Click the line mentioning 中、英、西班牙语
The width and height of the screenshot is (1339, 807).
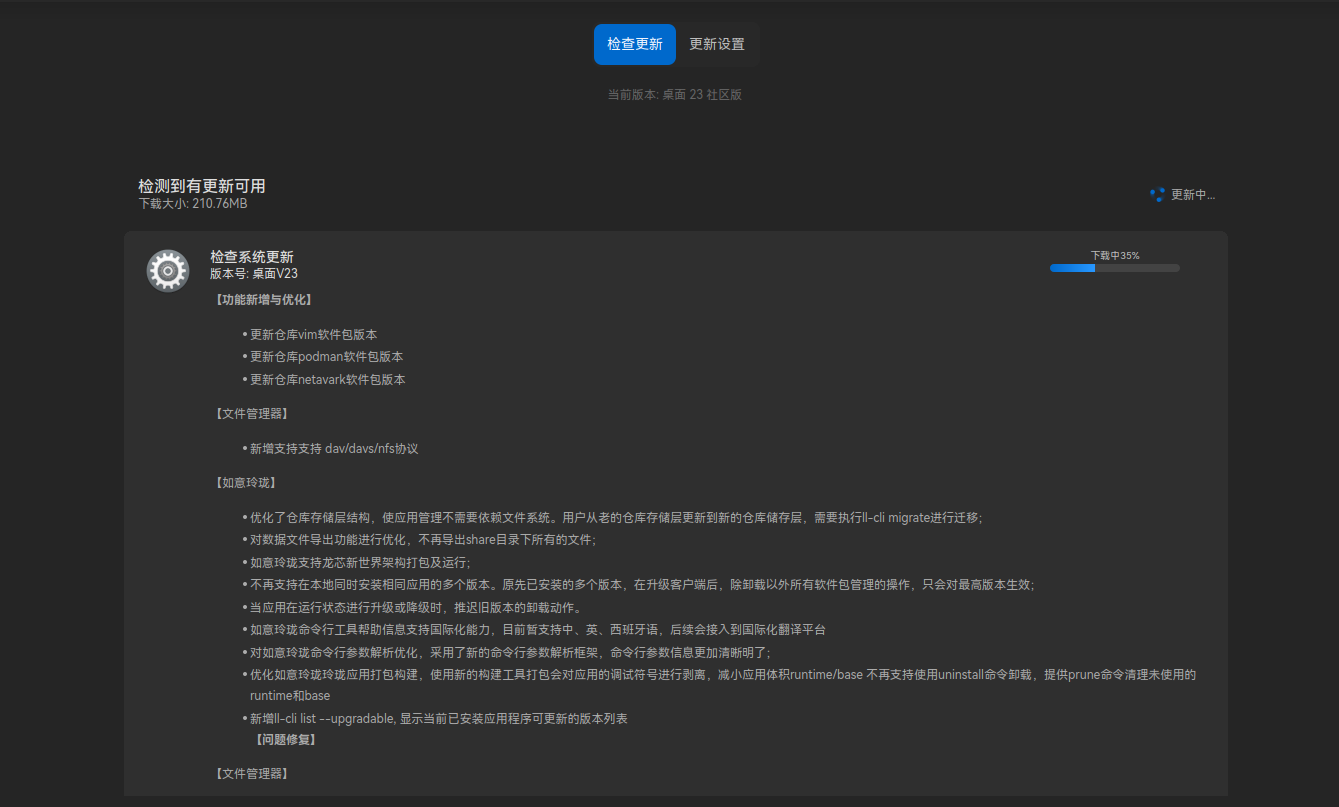point(538,630)
